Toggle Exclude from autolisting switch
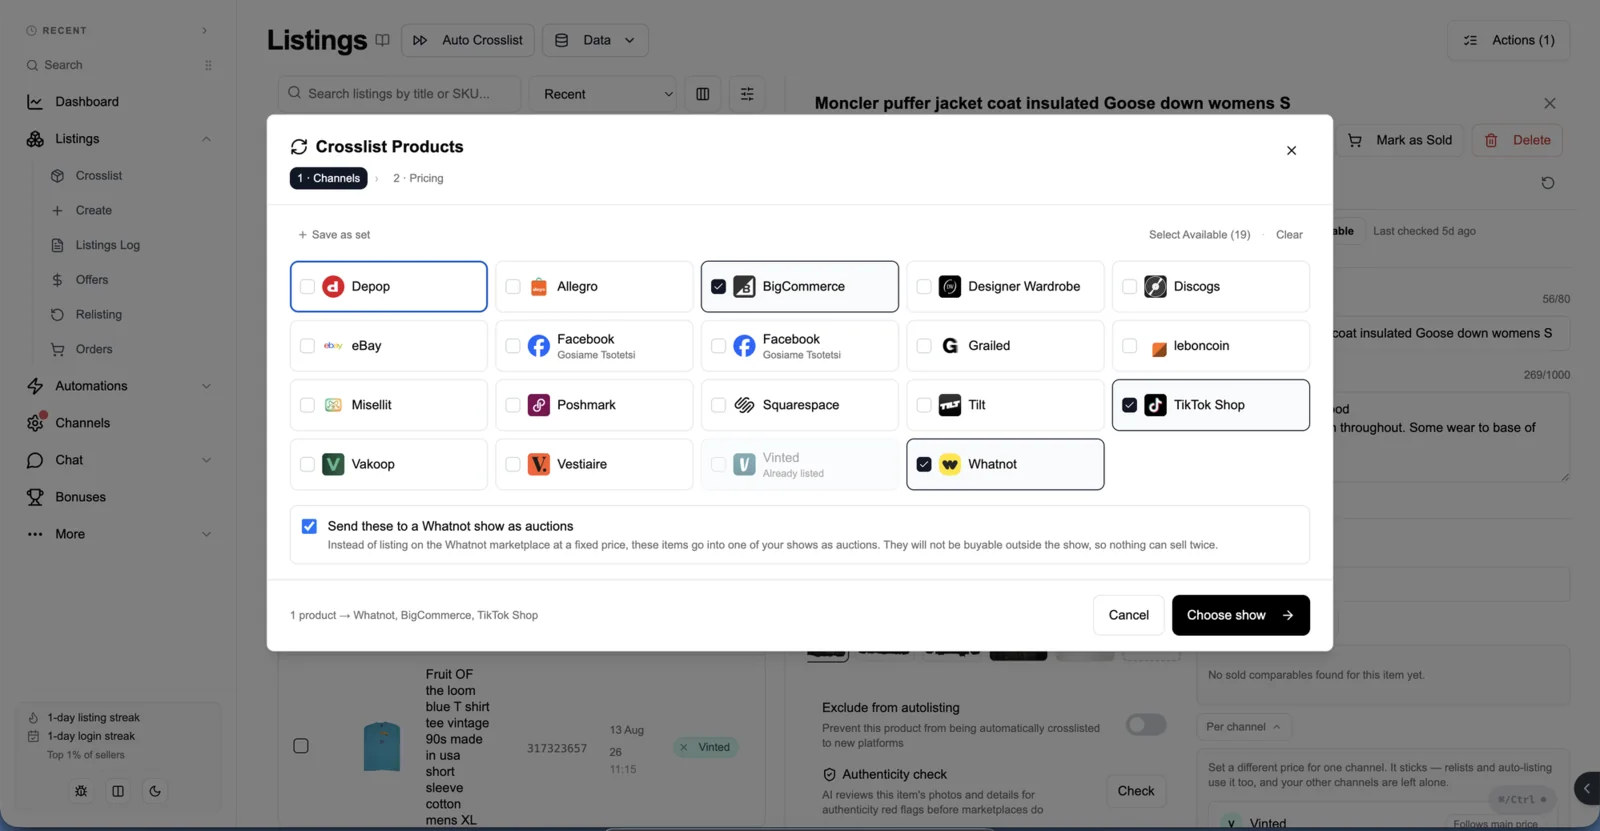1600x831 pixels. click(1146, 725)
